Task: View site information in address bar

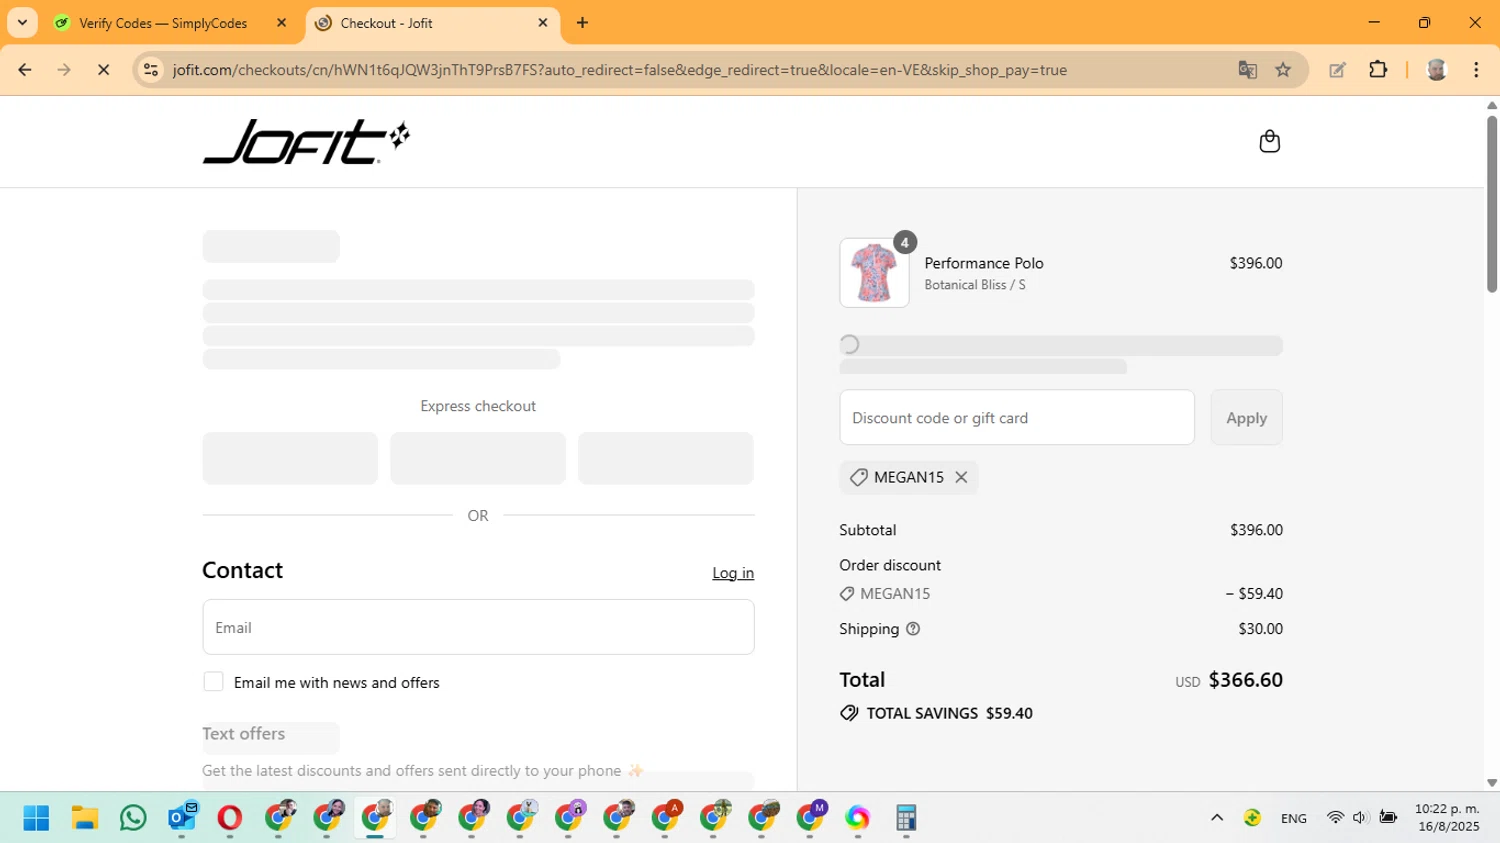Action: [151, 70]
